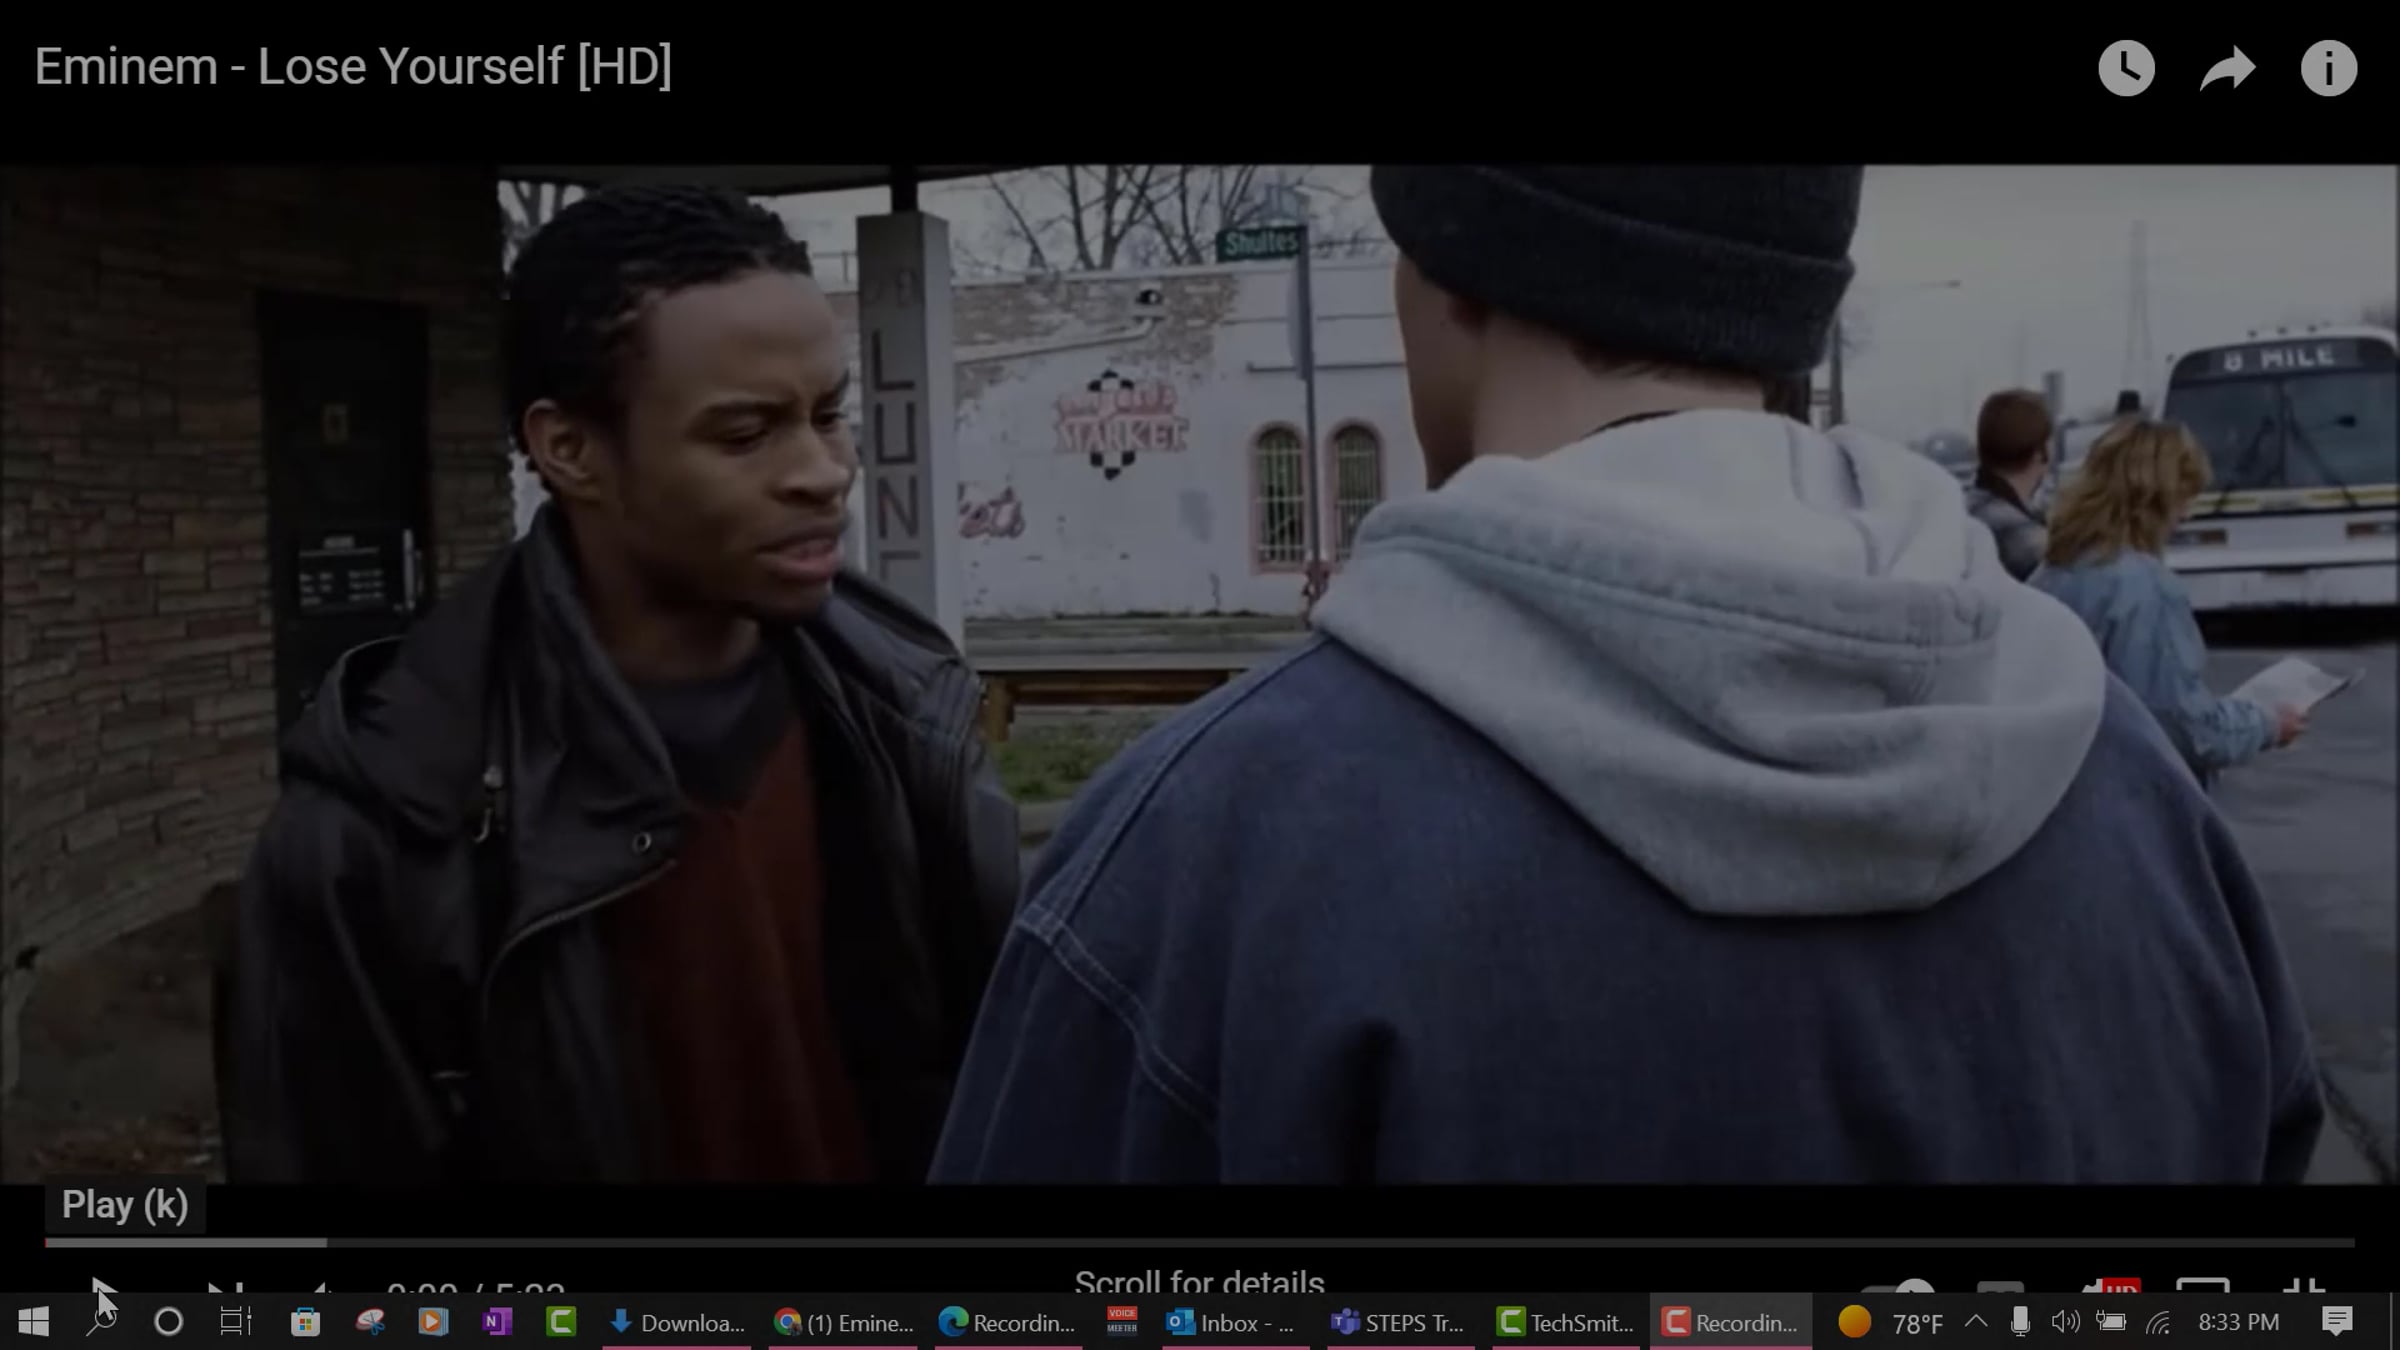
Task: Toggle the microphone tray icon
Action: (2020, 1322)
